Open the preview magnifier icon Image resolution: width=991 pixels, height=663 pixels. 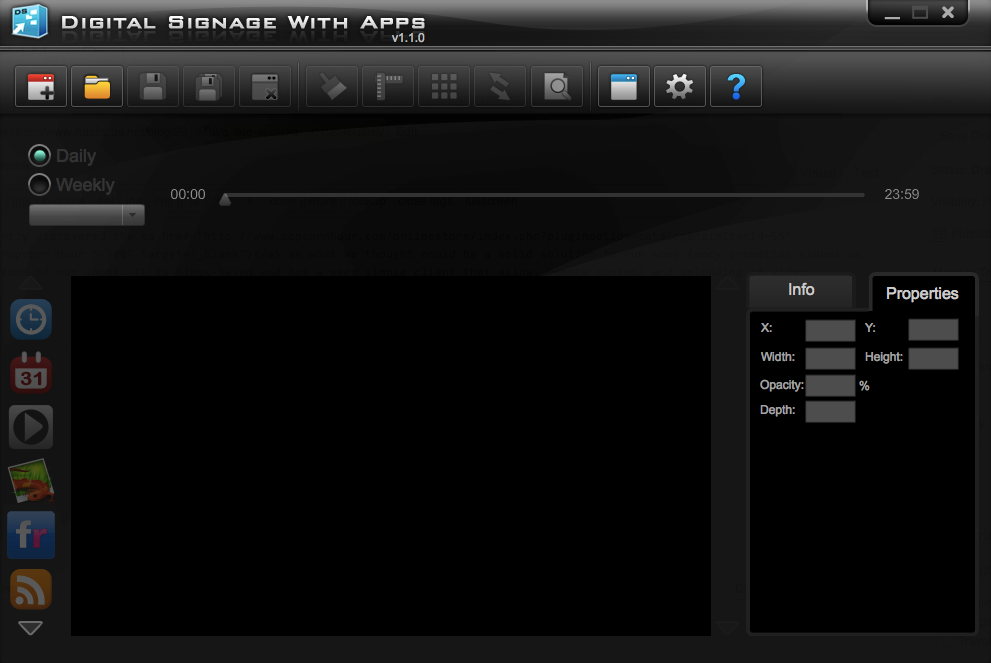[x=557, y=87]
